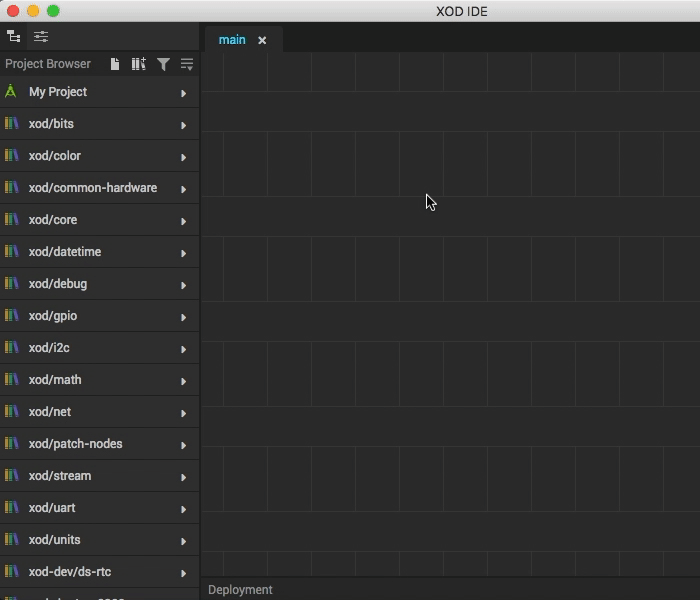Expand the xod/color arrow
The image size is (700, 600).
click(x=183, y=157)
